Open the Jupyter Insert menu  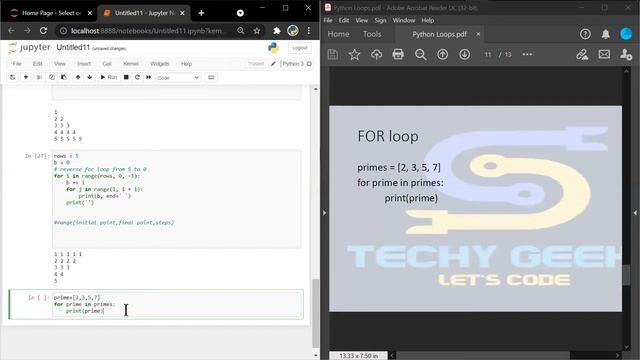[84, 64]
